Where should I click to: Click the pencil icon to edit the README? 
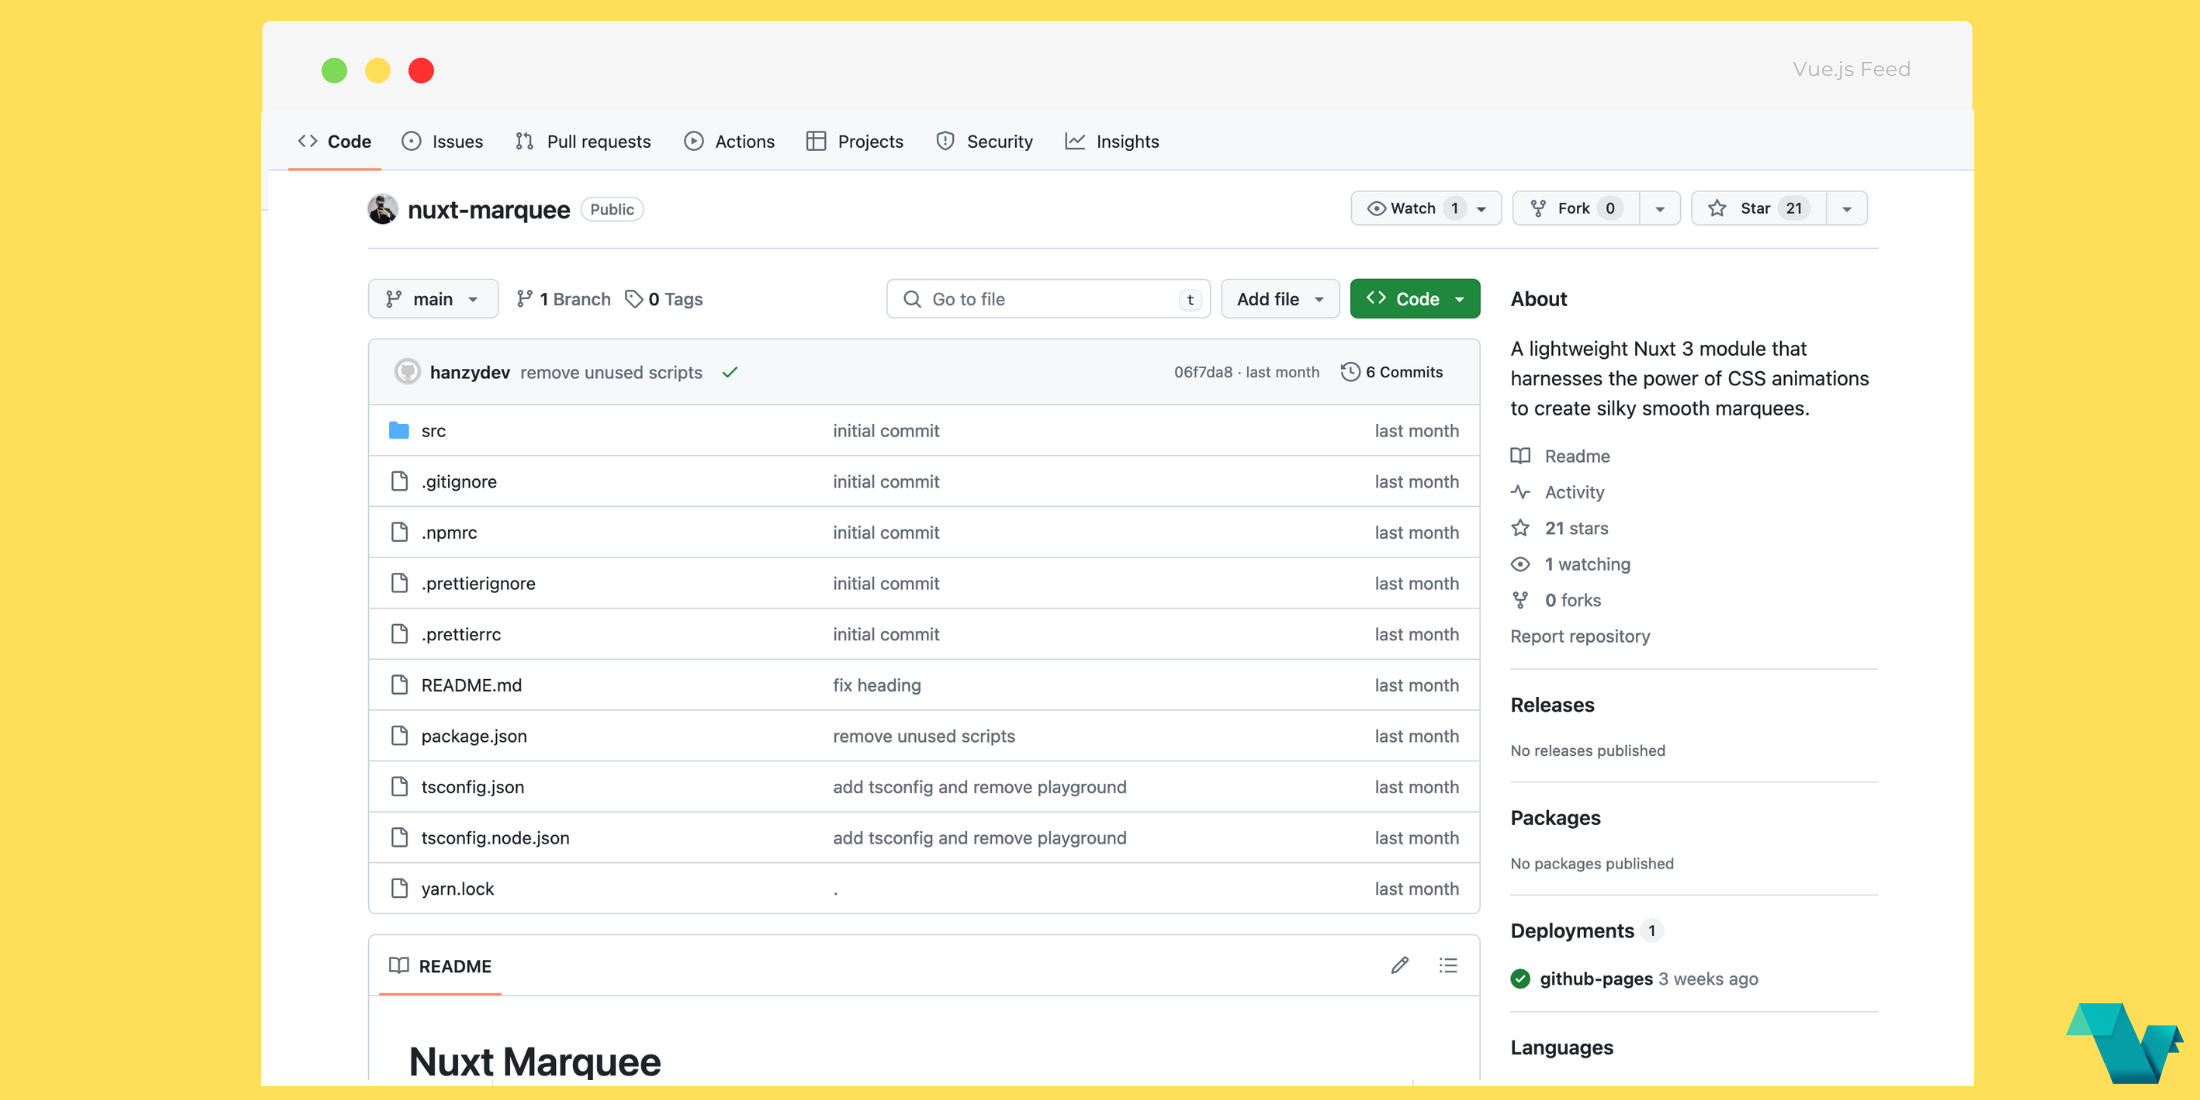click(1399, 965)
